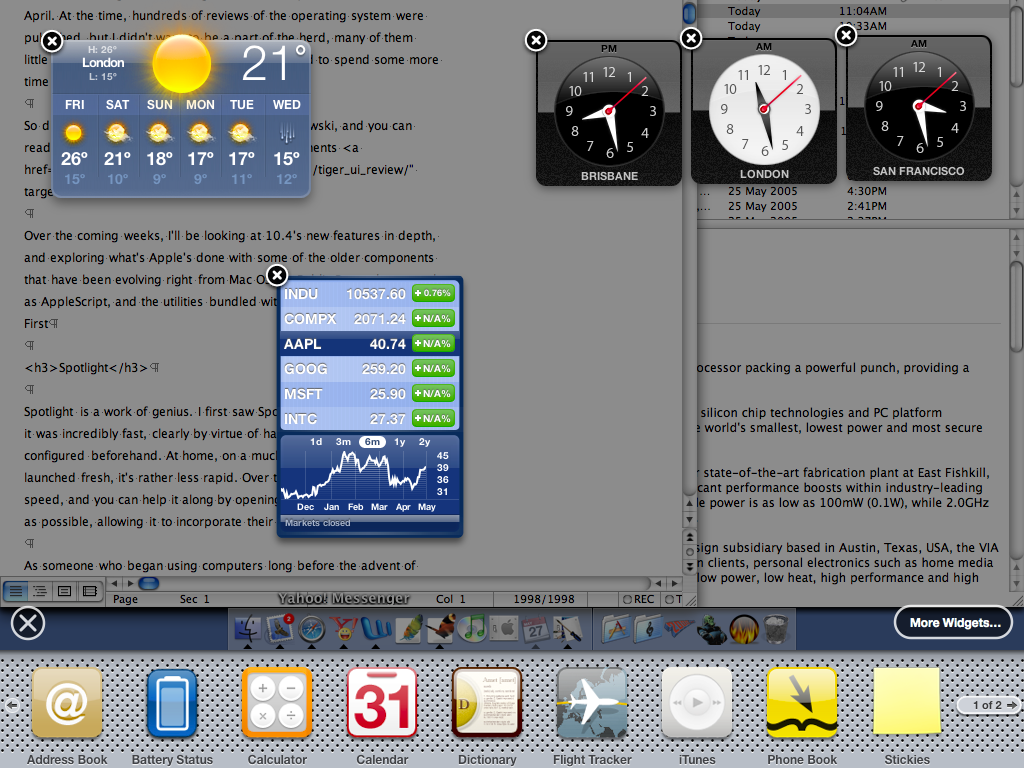This screenshot has width=1024, height=768.
Task: Click the More Widgets button
Action: tap(954, 623)
